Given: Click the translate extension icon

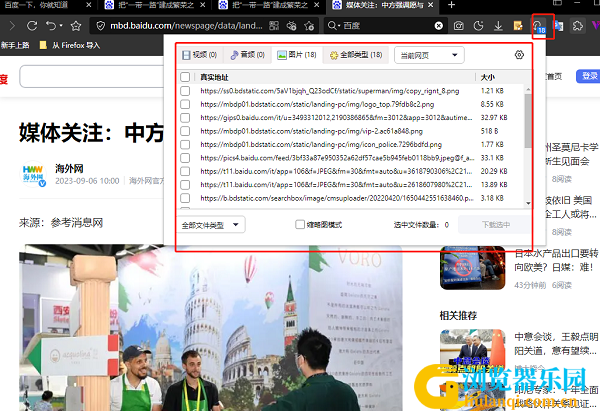Looking at the screenshot, I should coord(559,26).
